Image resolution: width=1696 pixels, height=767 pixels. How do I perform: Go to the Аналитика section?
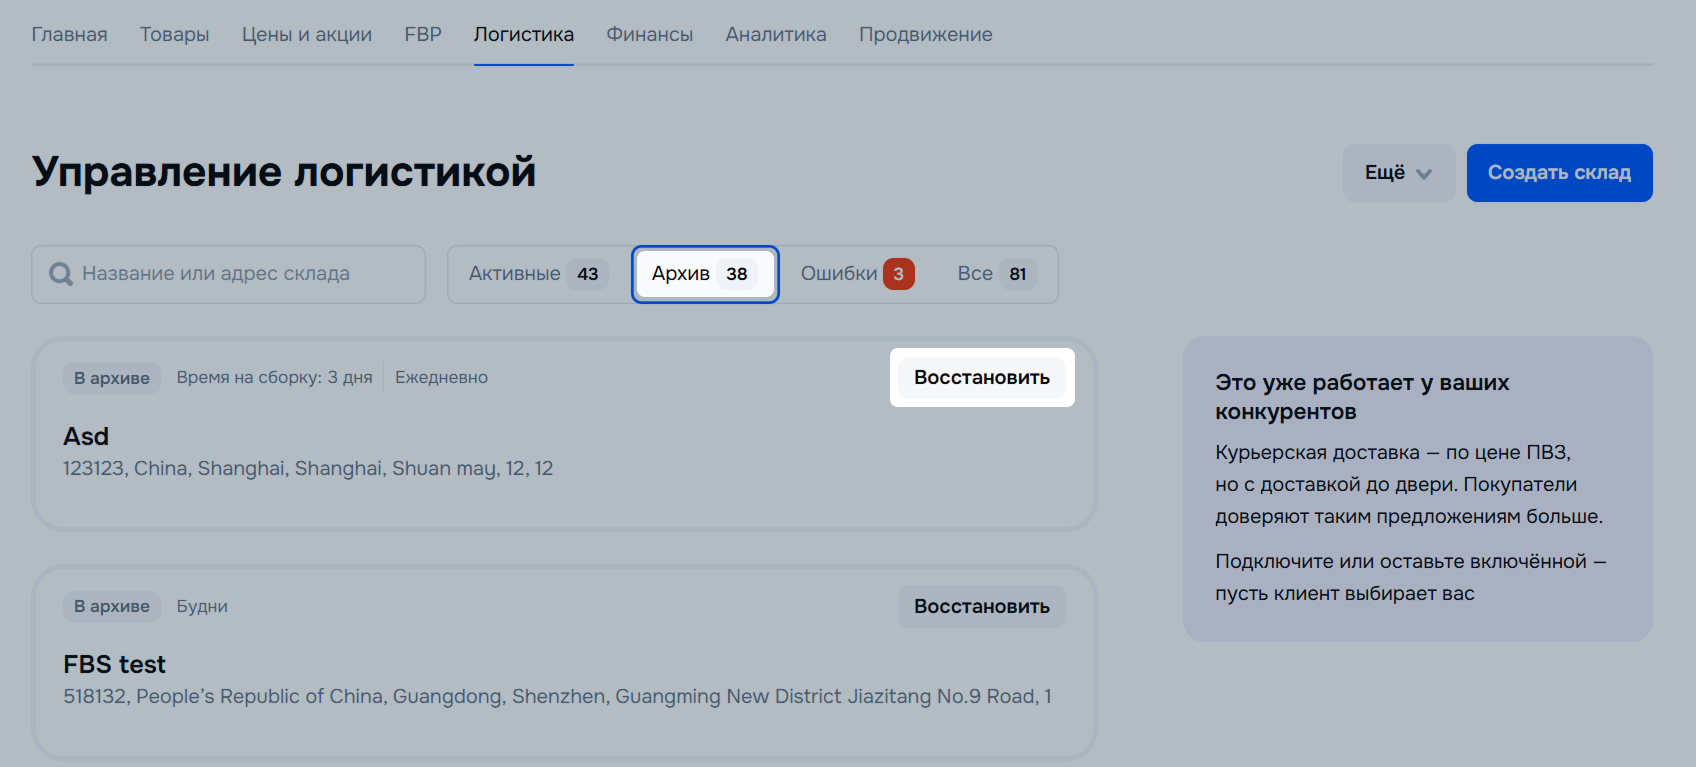tap(775, 35)
